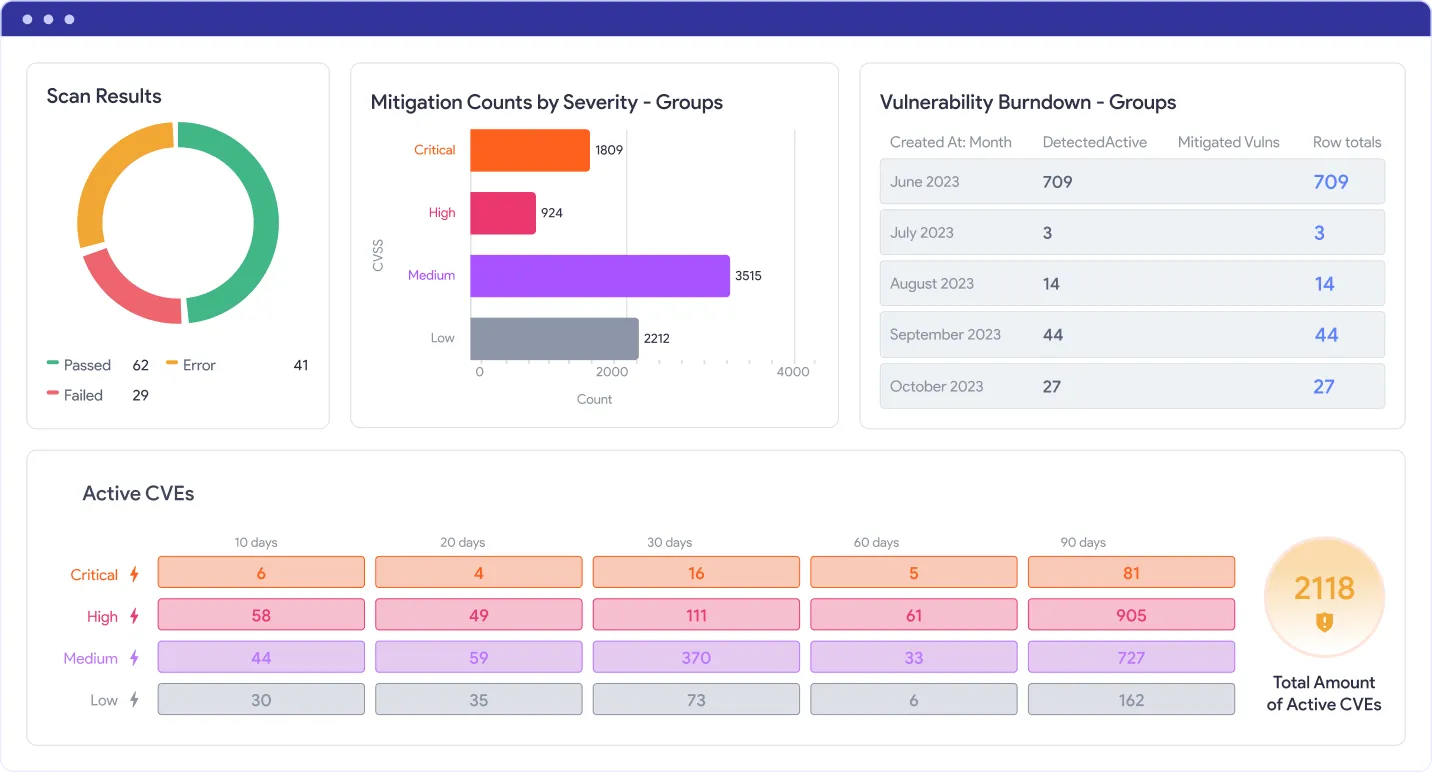Click the DetectedActive column header
Image resolution: width=1432 pixels, height=773 pixels.
point(1095,142)
